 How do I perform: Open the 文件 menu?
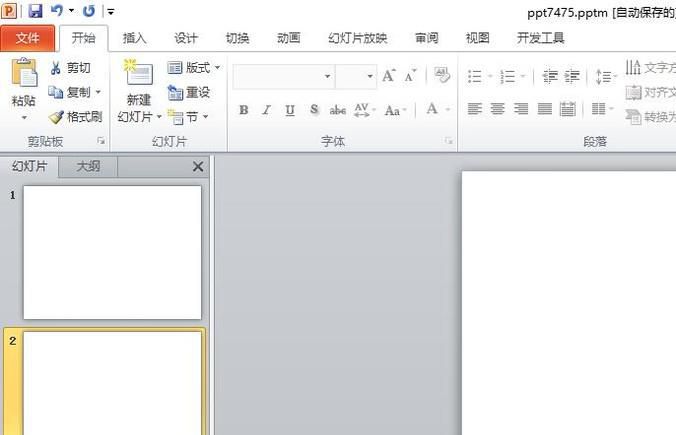tap(28, 38)
